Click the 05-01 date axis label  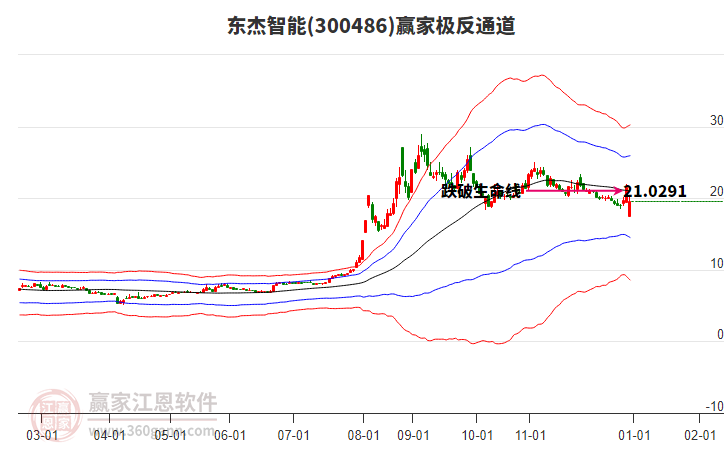(170, 435)
